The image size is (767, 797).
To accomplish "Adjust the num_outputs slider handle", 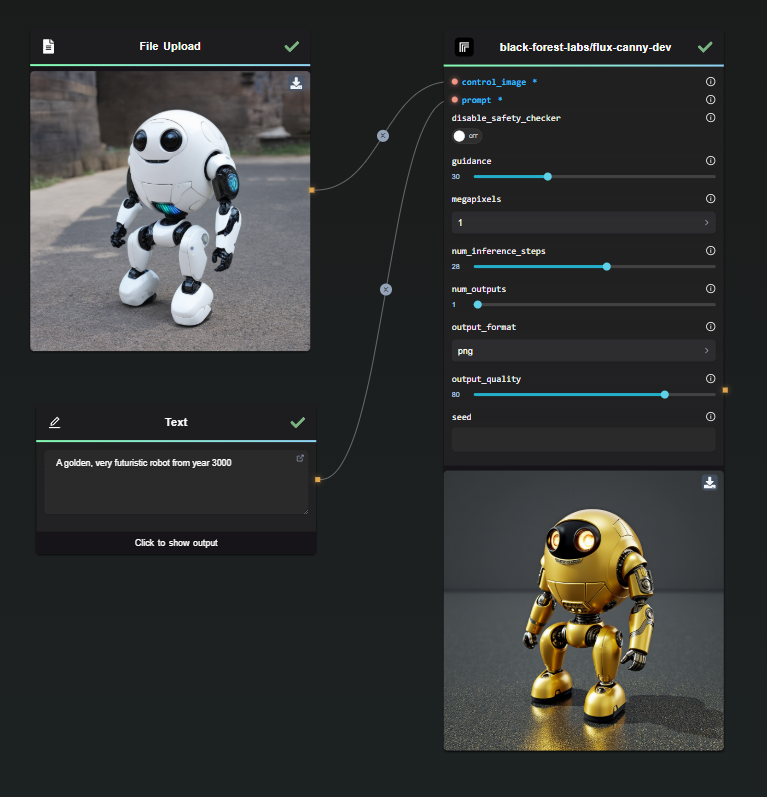I will click(478, 305).
